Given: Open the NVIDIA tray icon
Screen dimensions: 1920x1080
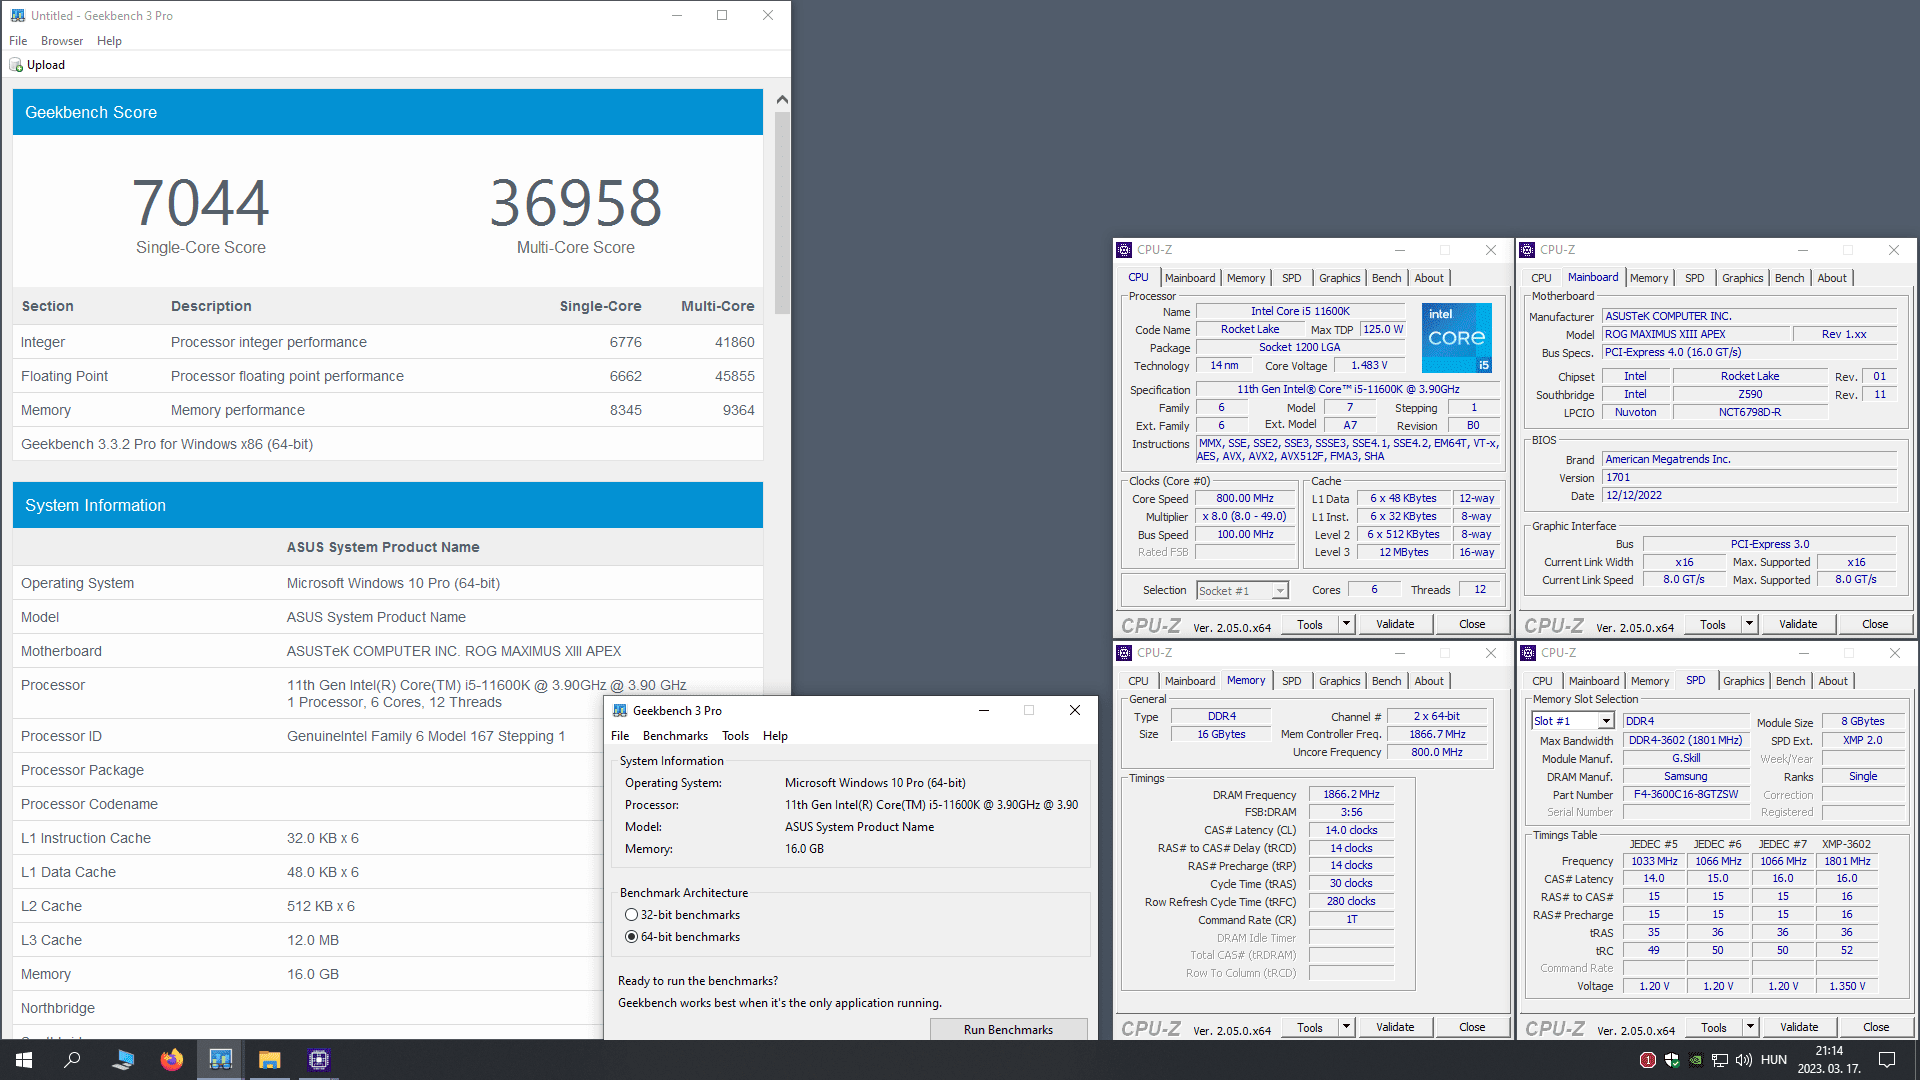Looking at the screenshot, I should pyautogui.click(x=1696, y=1060).
